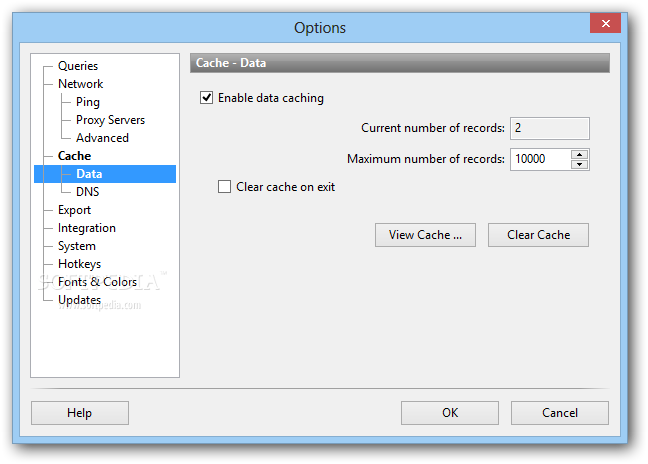Open Fonts & Colors settings

(x=97, y=282)
